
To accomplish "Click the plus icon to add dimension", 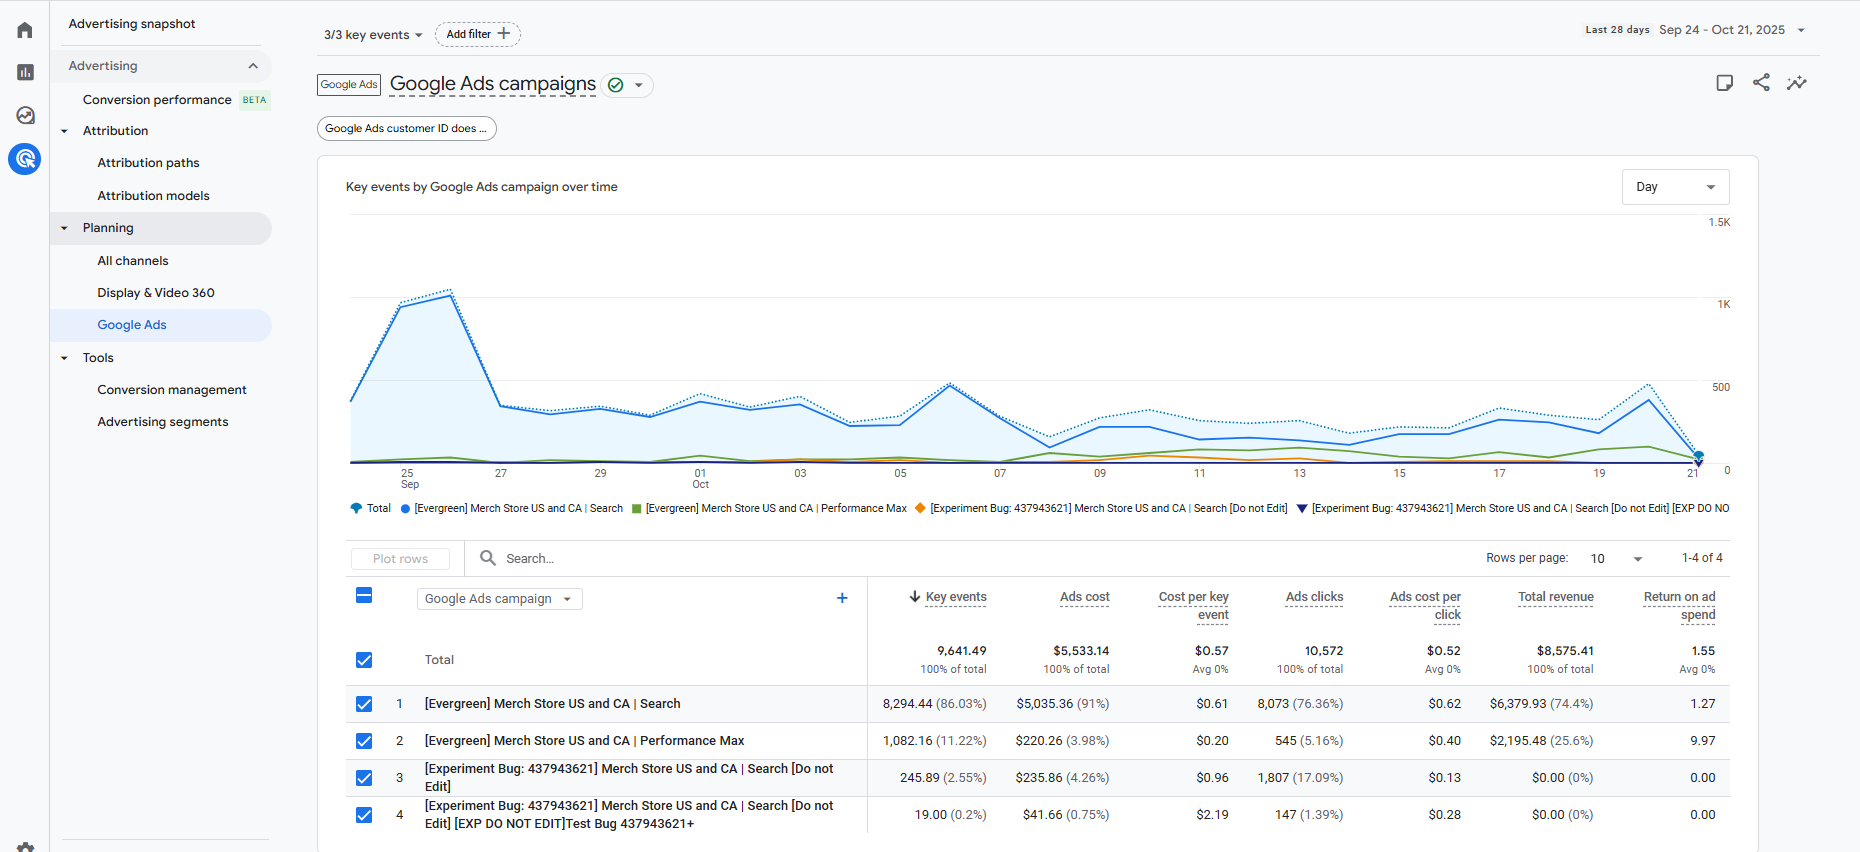I will click(x=842, y=598).
